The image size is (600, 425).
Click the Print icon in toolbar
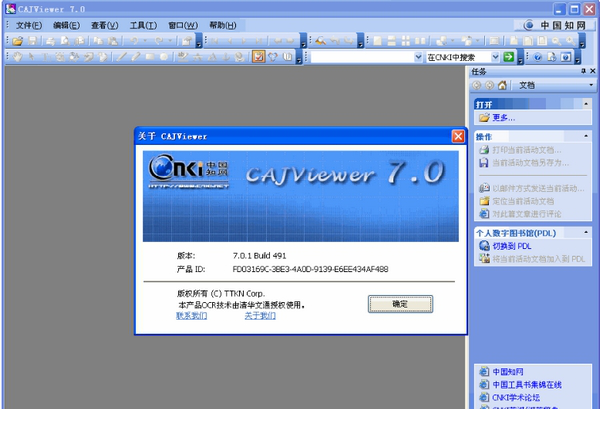(50, 41)
